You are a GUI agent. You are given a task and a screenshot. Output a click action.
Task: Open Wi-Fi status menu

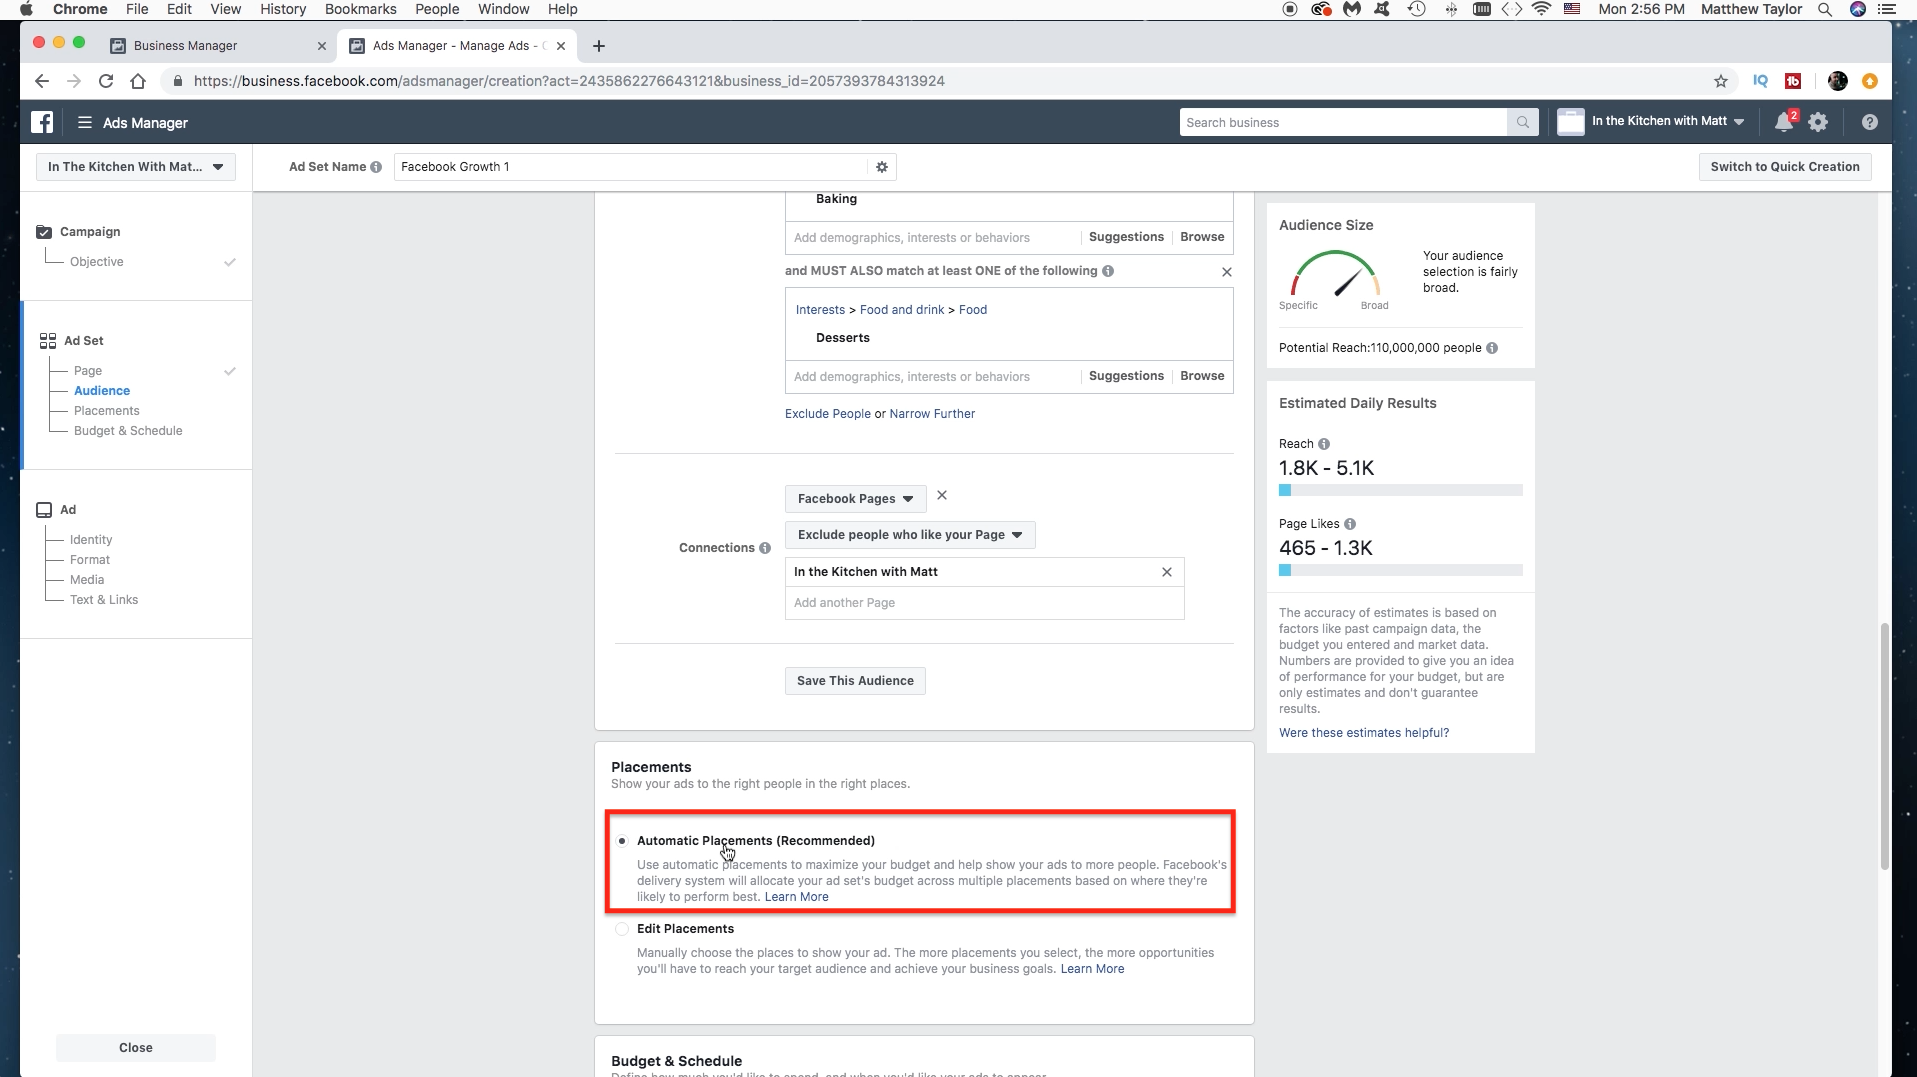point(1542,9)
